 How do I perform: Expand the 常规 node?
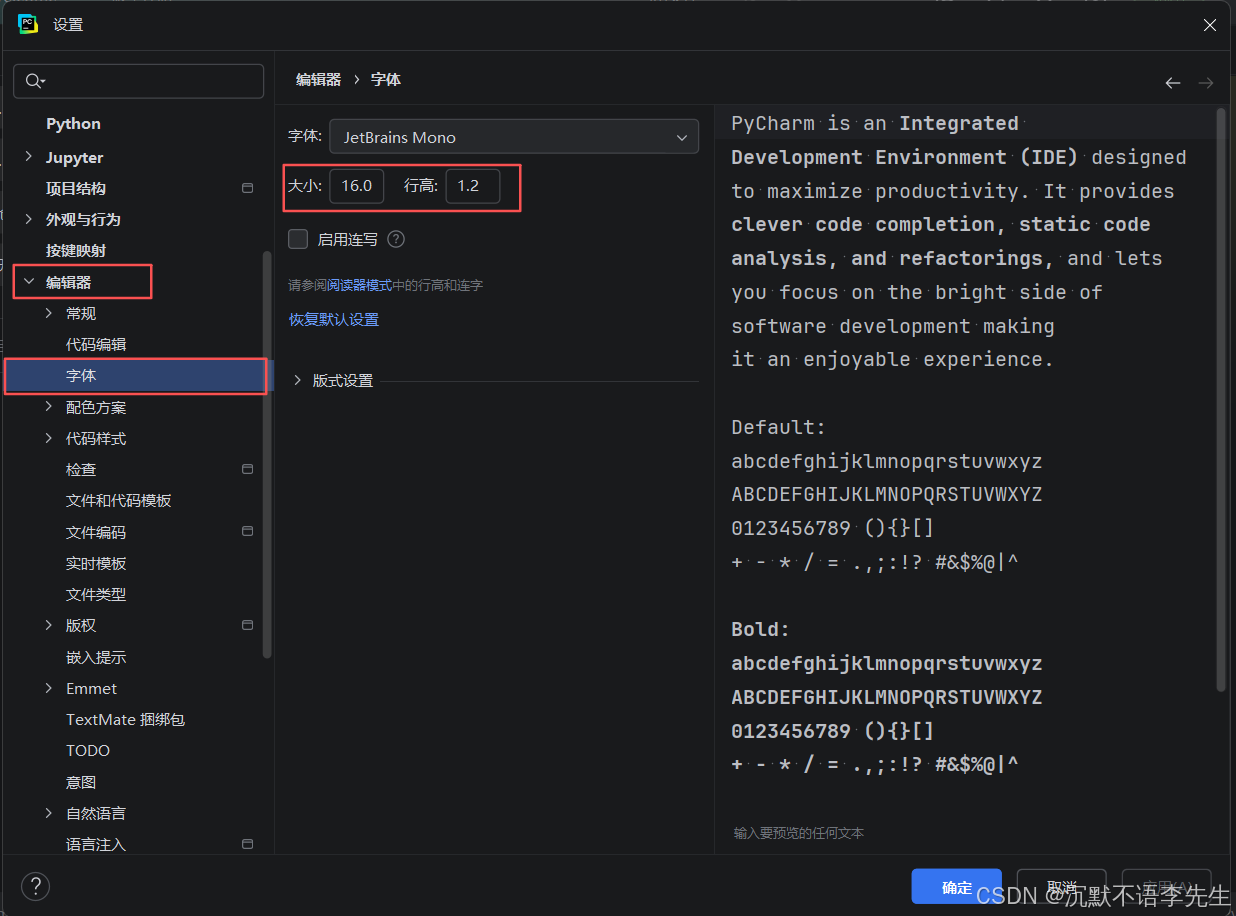point(49,313)
